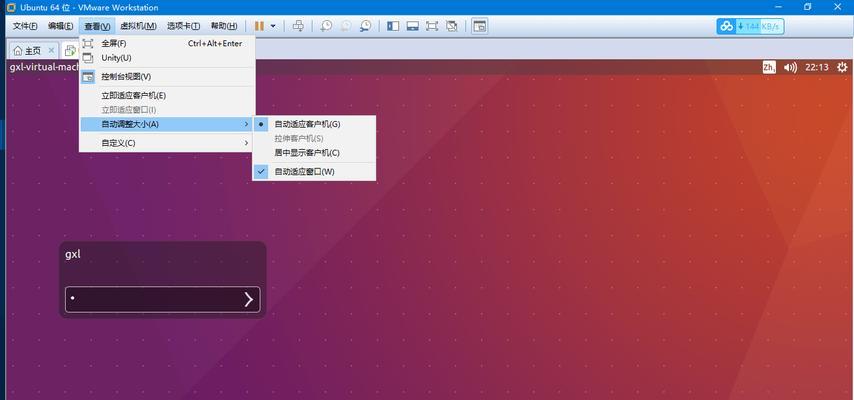Viewport: 854px width, 400px height.
Task: Close the 主页 tab
Action: pos(51,51)
